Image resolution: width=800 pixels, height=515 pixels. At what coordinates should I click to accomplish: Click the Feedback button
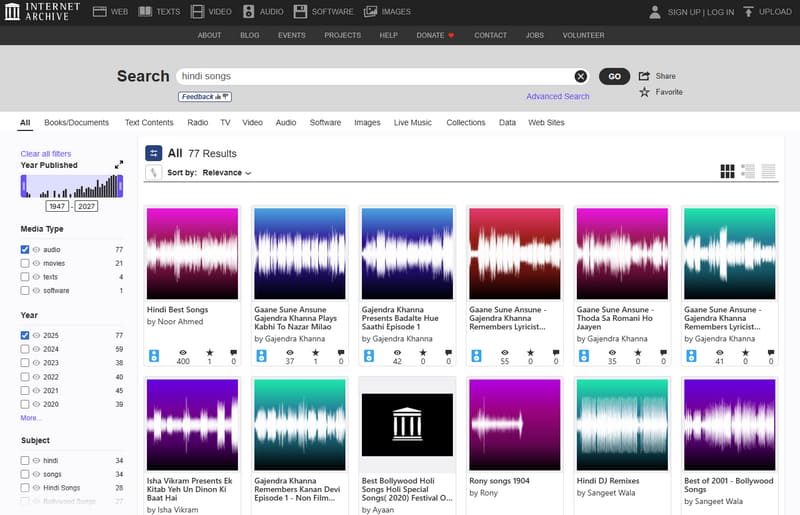205,96
